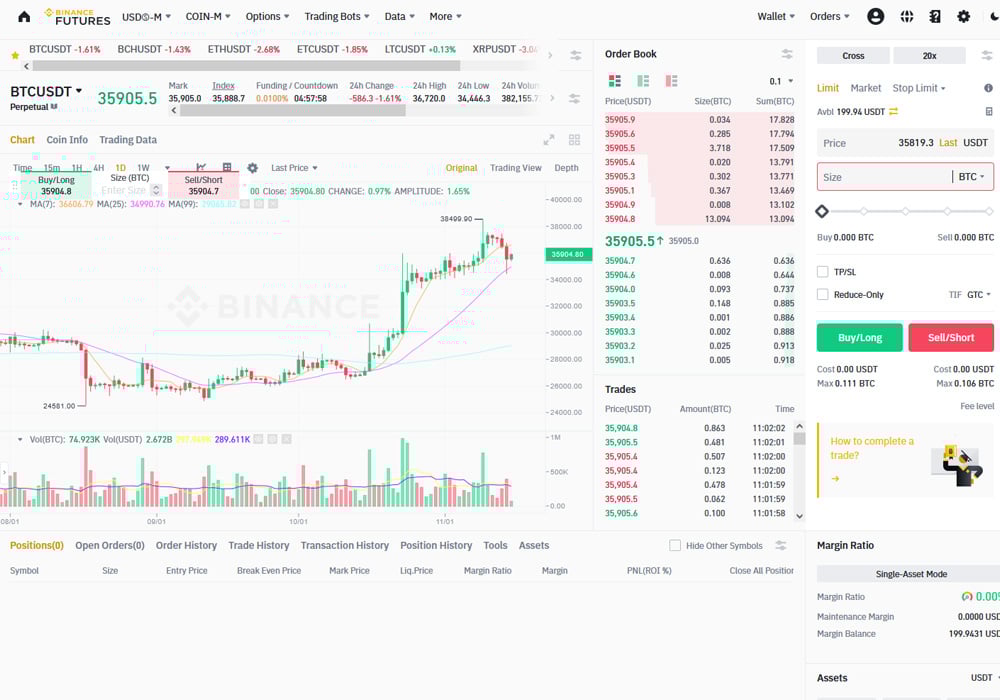Open ticker bar settings sliders icon
Viewport: 1000px width, 700px height.
tap(575, 55)
